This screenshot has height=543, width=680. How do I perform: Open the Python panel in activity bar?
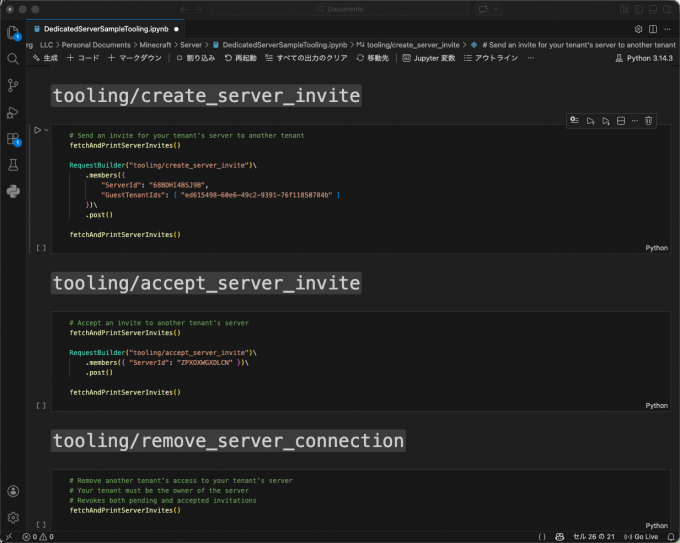click(13, 191)
